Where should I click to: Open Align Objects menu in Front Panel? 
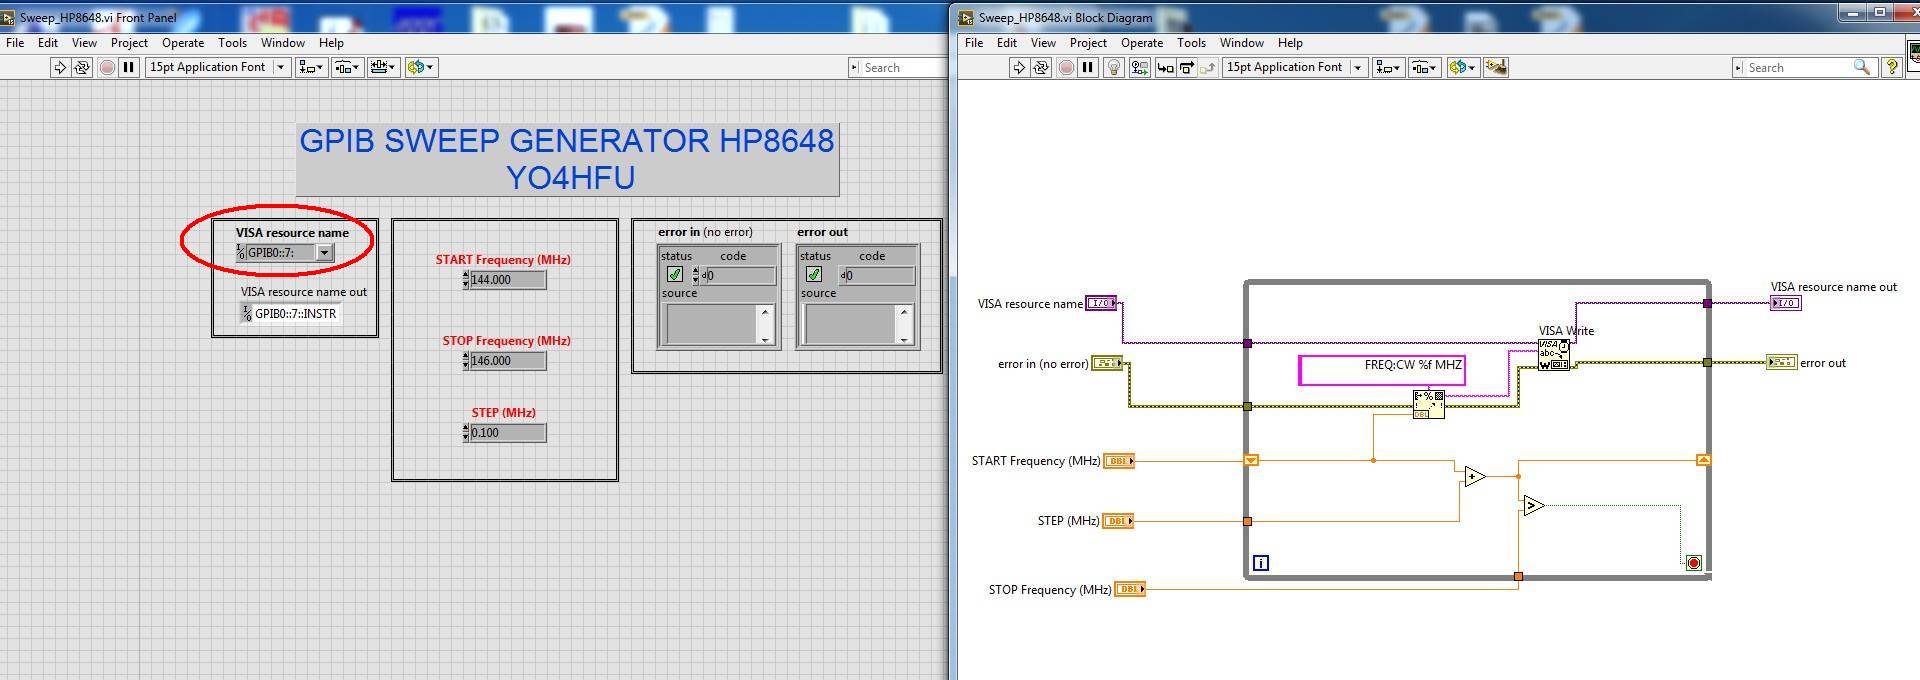(310, 67)
